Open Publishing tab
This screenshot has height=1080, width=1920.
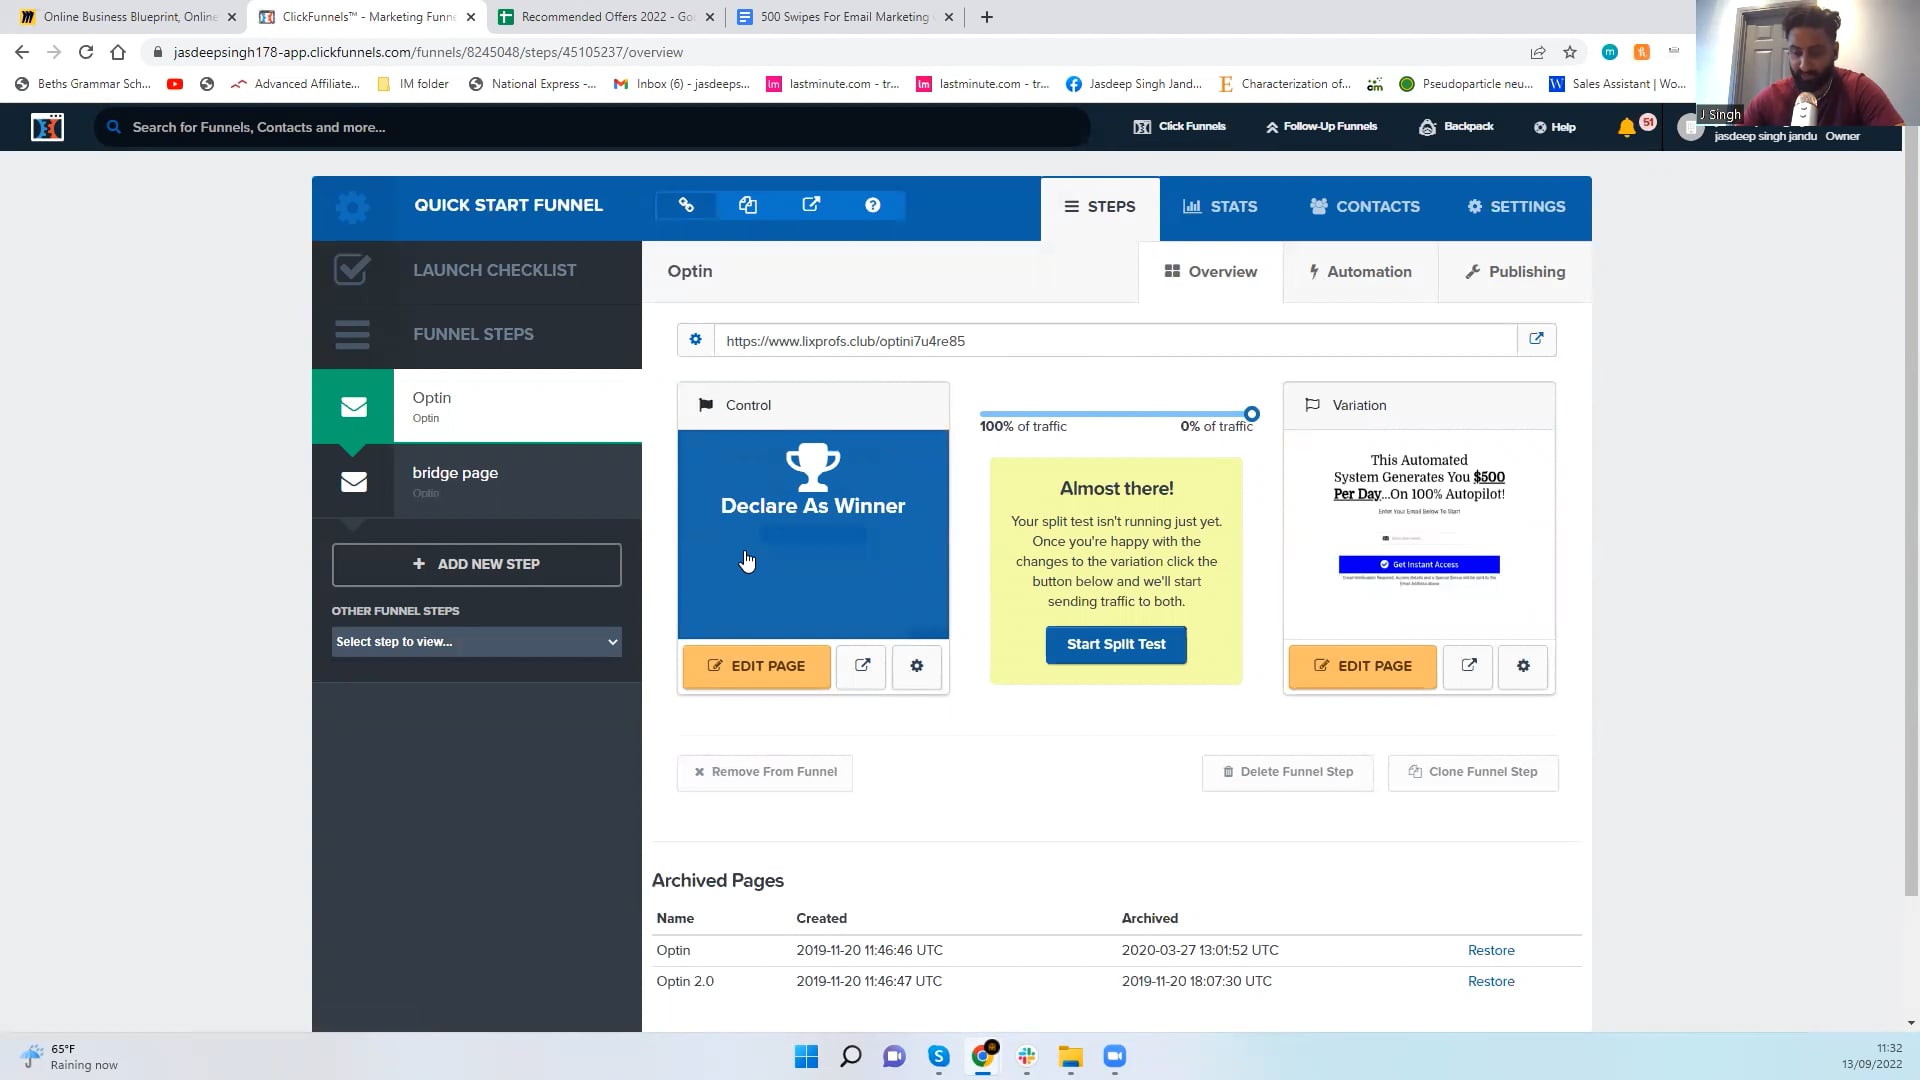[1515, 272]
